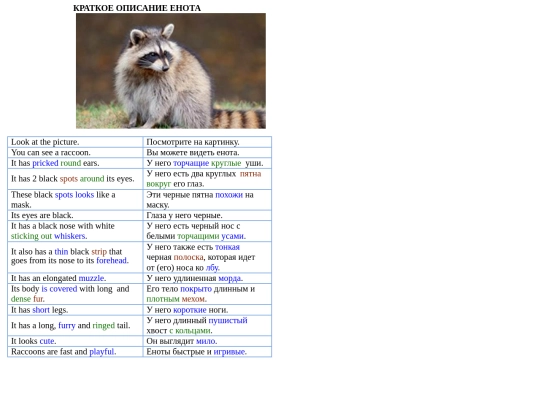The height and width of the screenshot is (405, 540).
Task: Select the cell "Raccoons are fast and playful."
Action: coord(75,352)
